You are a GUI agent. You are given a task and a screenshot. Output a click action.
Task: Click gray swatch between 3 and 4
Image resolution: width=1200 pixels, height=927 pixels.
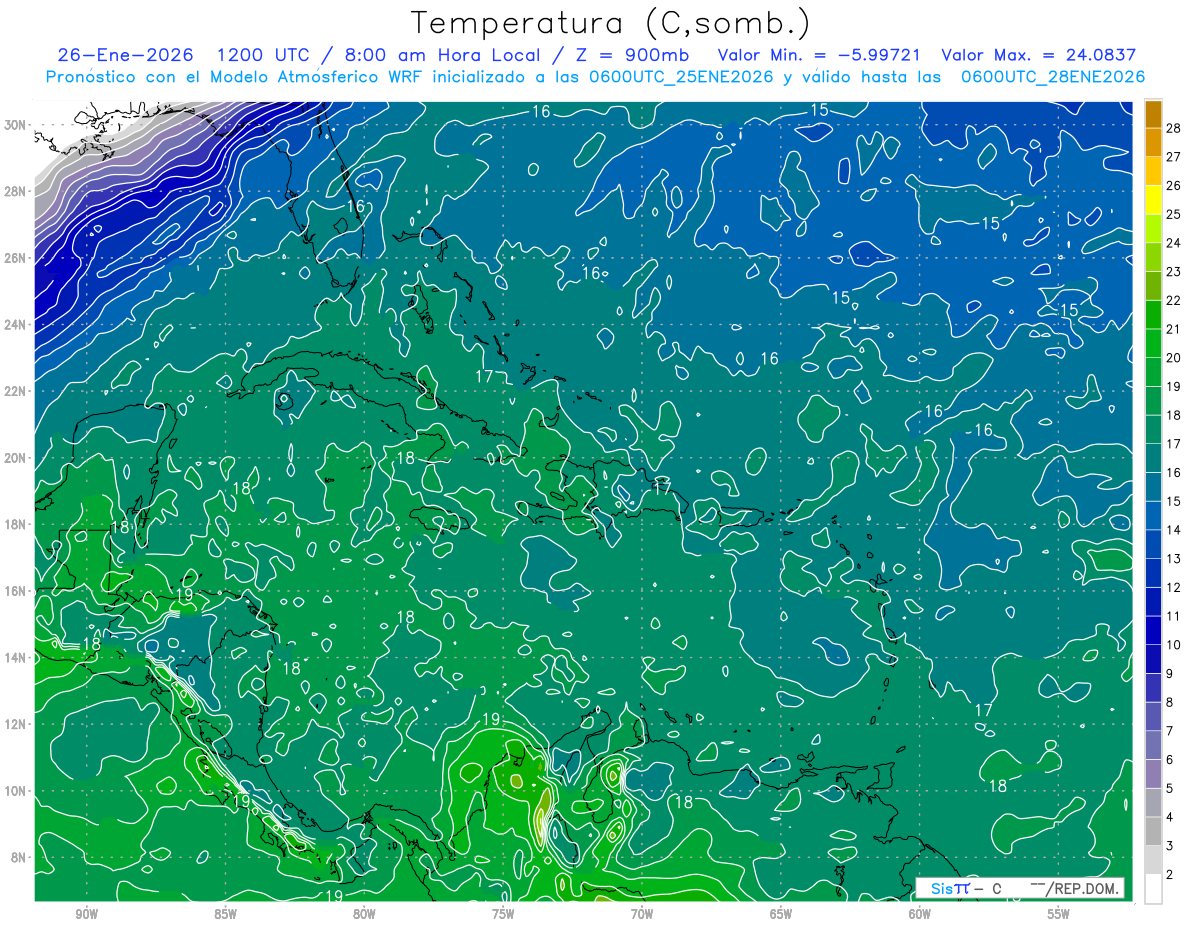pyautogui.click(x=1154, y=832)
